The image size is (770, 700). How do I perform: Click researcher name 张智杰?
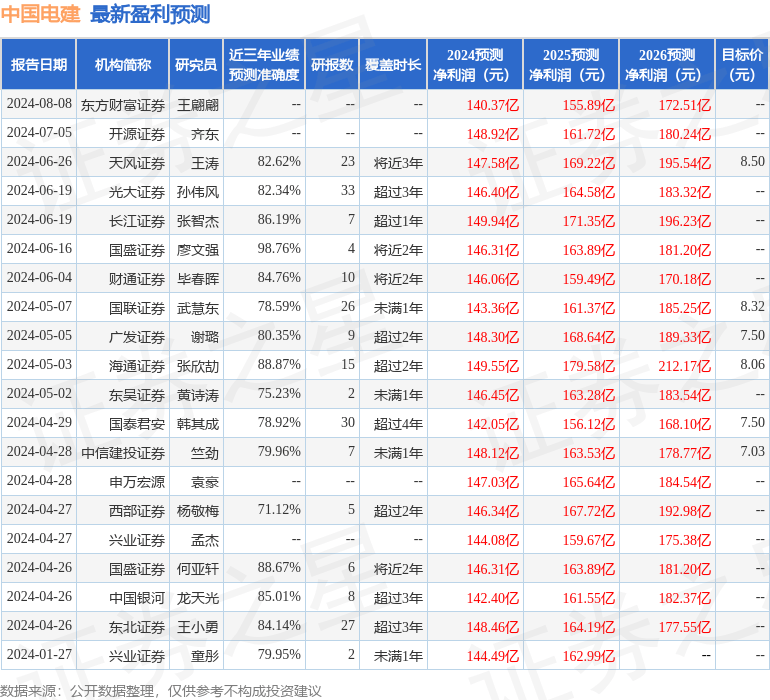[198, 221]
